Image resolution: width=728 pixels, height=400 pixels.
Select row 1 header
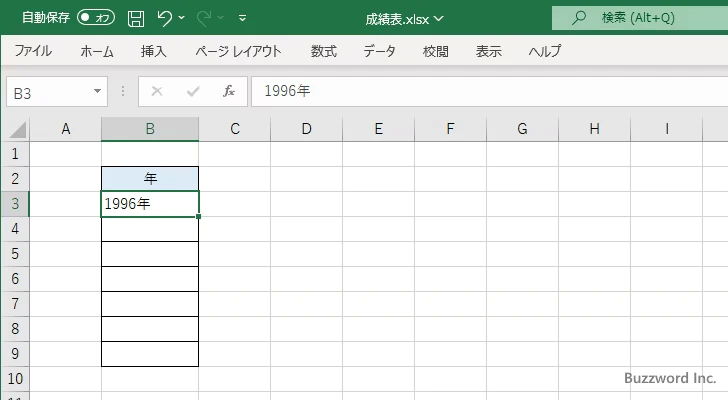15,154
